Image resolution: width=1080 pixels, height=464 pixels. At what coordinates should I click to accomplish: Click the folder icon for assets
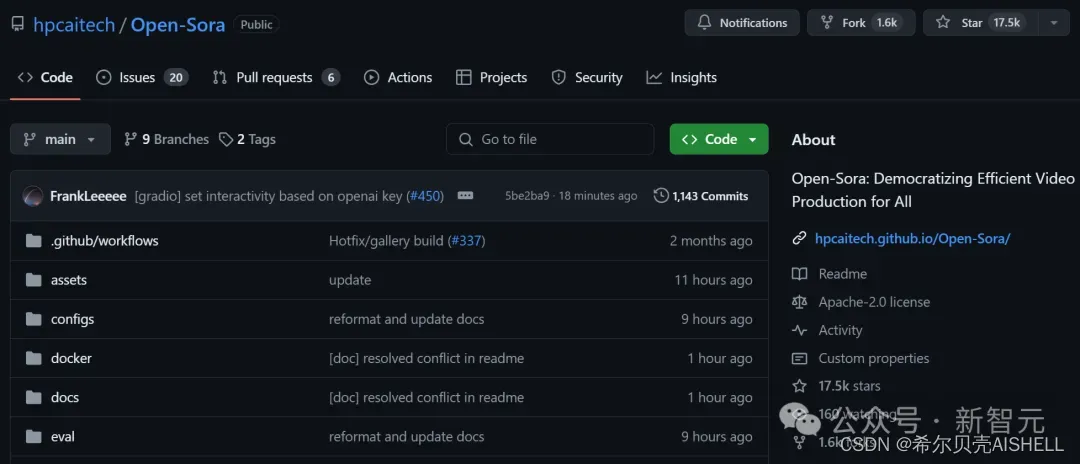point(33,280)
